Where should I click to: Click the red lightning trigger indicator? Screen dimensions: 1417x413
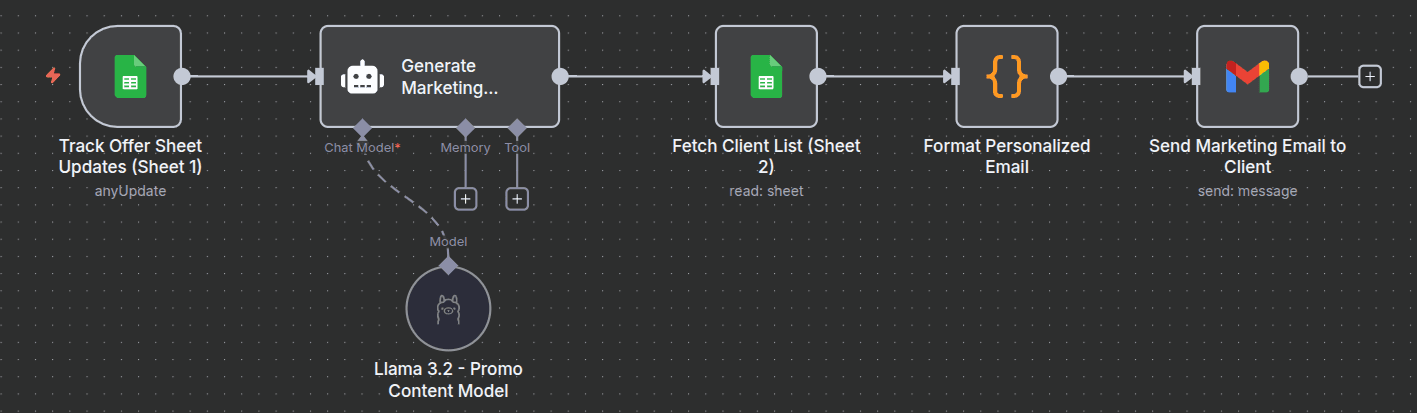coord(53,76)
